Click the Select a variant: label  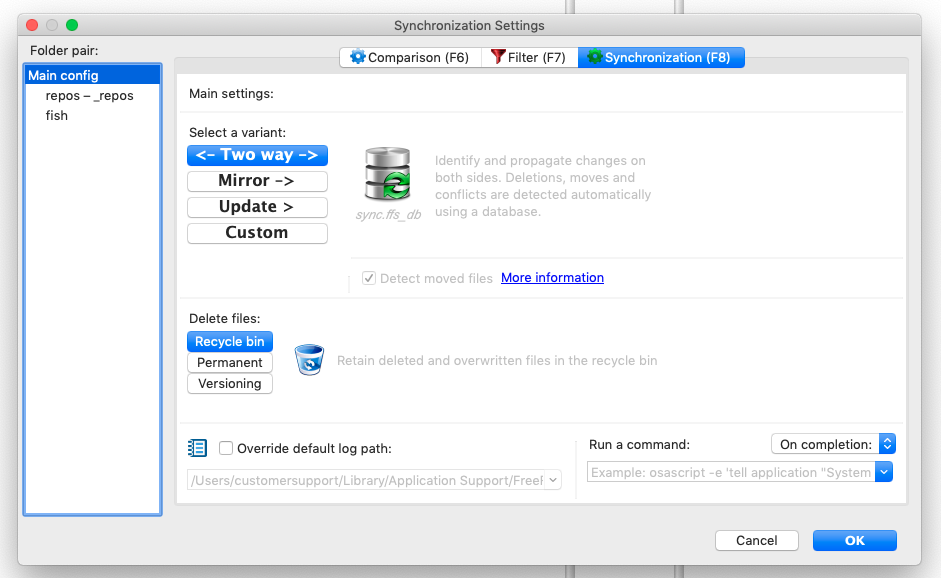click(237, 133)
